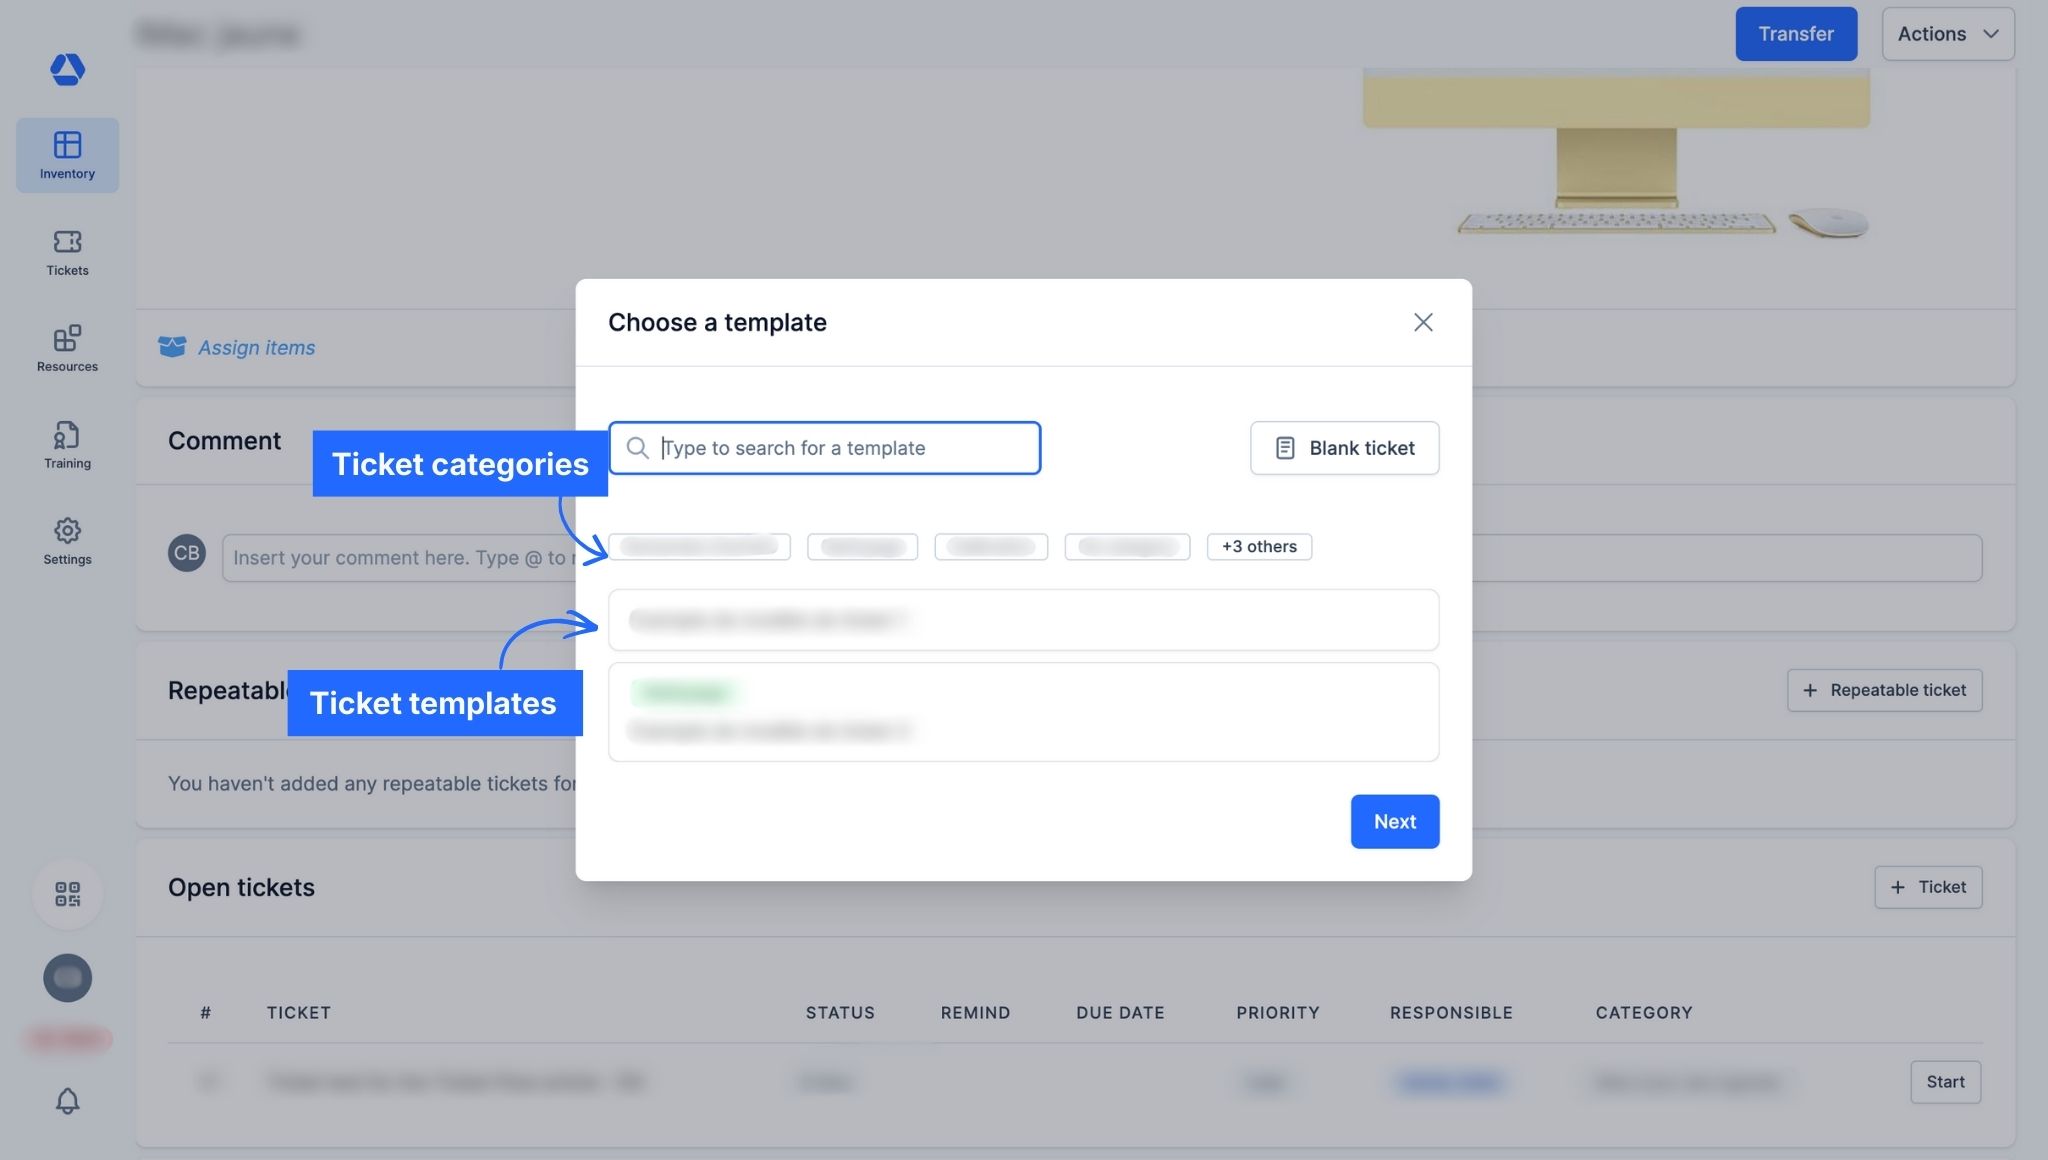The image size is (2048, 1160).
Task: Click the Transfer button
Action: [1796, 34]
